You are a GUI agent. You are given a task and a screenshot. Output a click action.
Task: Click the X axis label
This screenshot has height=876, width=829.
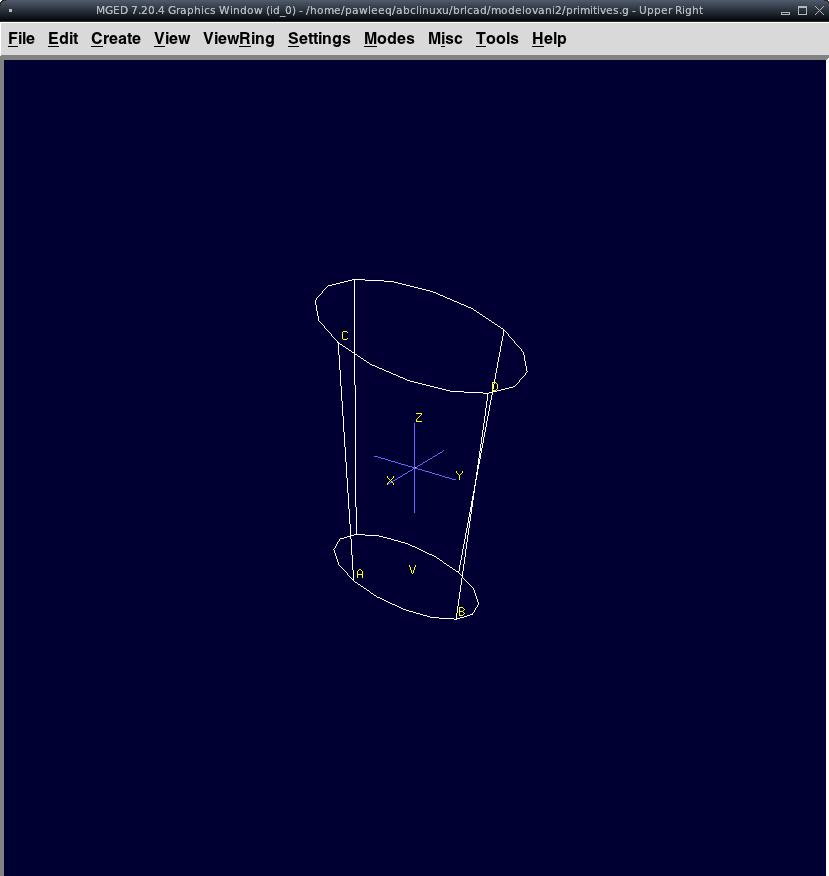click(390, 480)
